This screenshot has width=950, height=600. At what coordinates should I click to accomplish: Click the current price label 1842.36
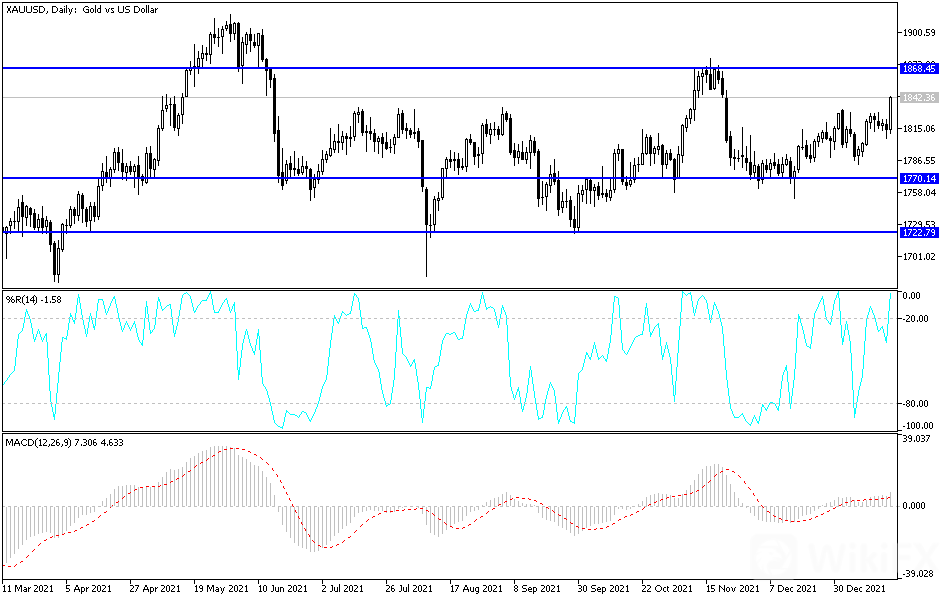point(918,98)
